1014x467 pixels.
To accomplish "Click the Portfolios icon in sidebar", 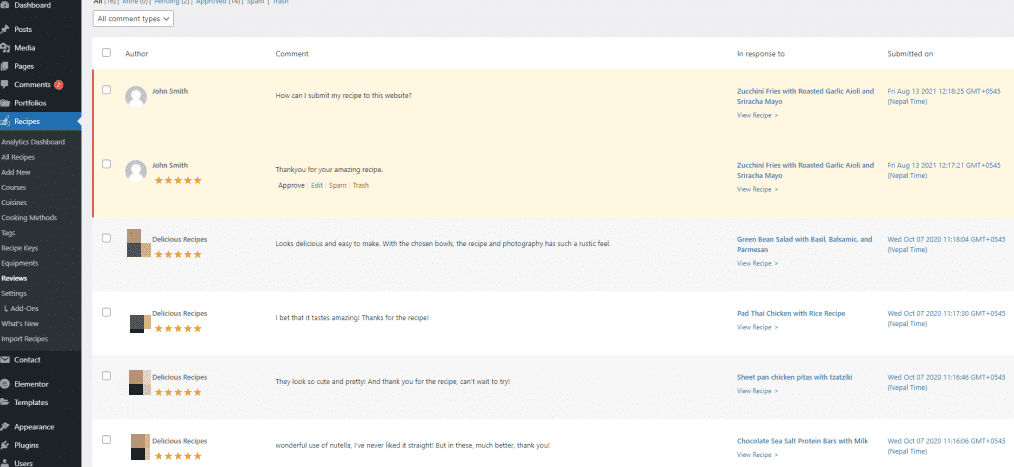I will (x=5, y=103).
